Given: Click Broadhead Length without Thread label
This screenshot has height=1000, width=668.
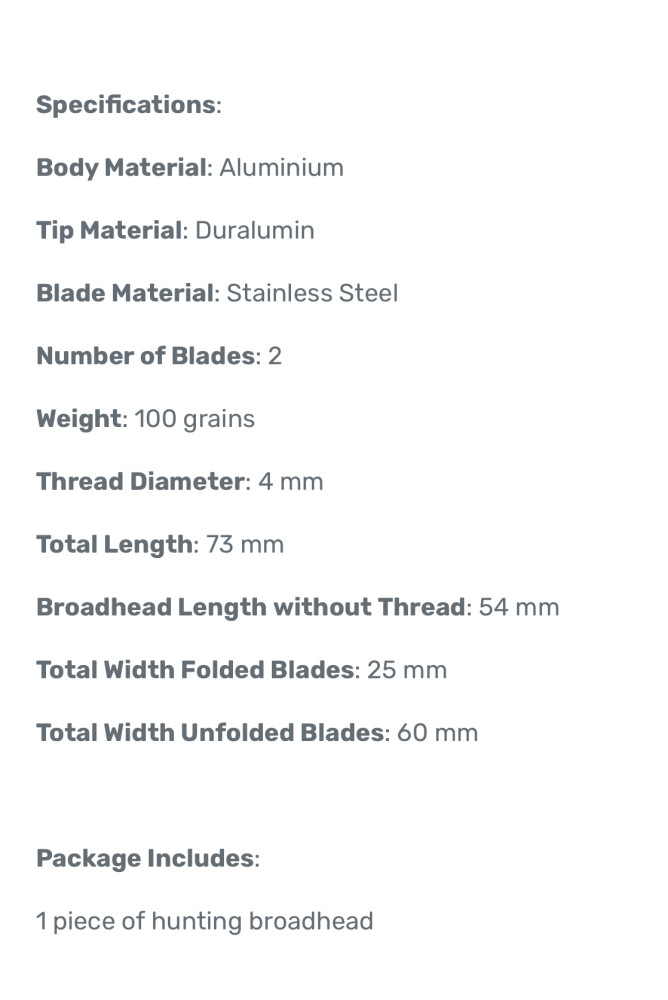Looking at the screenshot, I should point(250,608).
